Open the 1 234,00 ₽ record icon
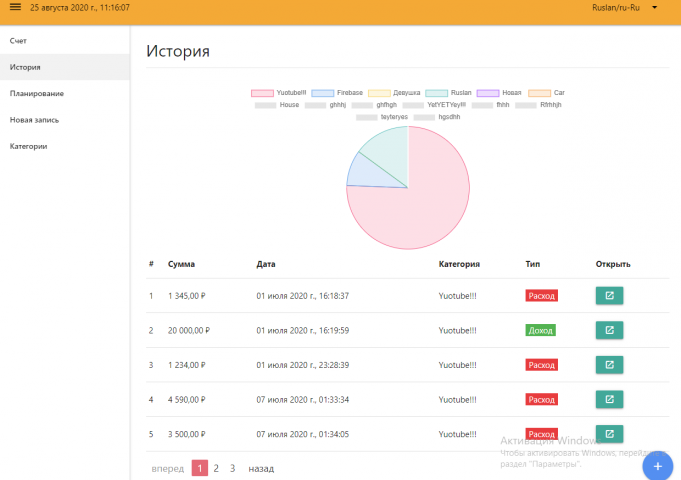Screen dimensions: 681x480 click(x=609, y=365)
